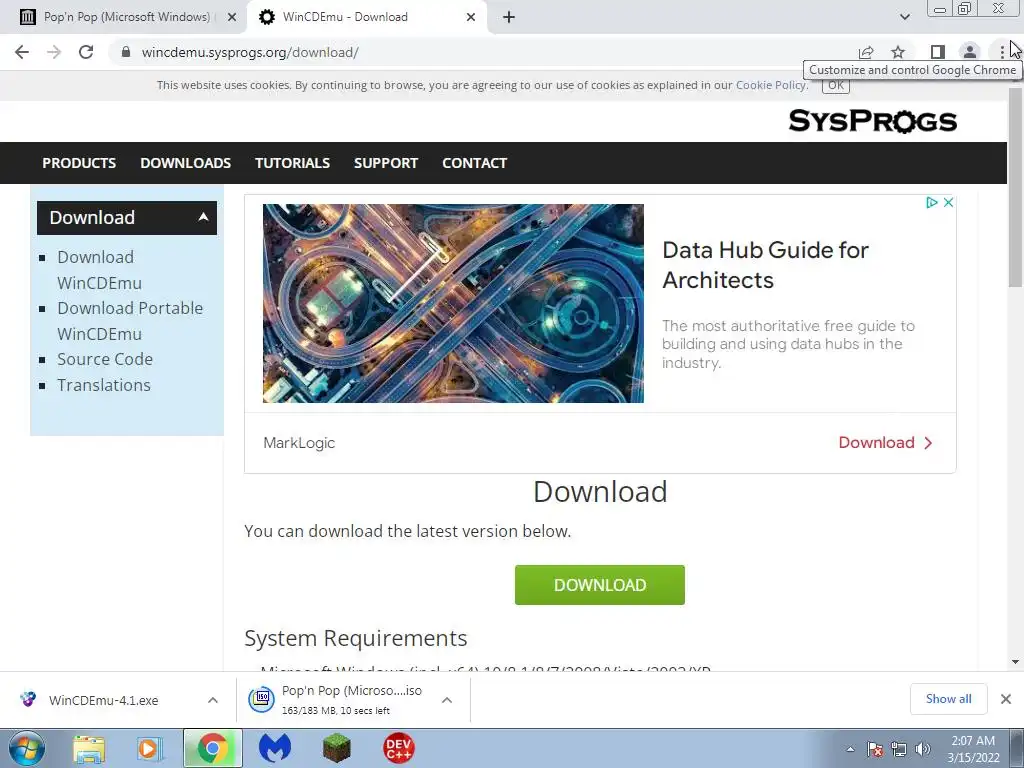Open the Chrome side panel
This screenshot has width=1024, height=768.
coord(937,52)
